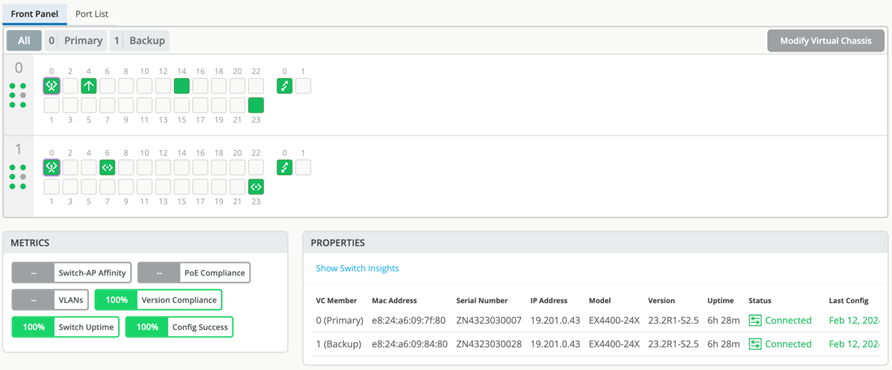The height and width of the screenshot is (370, 892).
Task: Open the Config Success metric
Action: click(x=179, y=327)
